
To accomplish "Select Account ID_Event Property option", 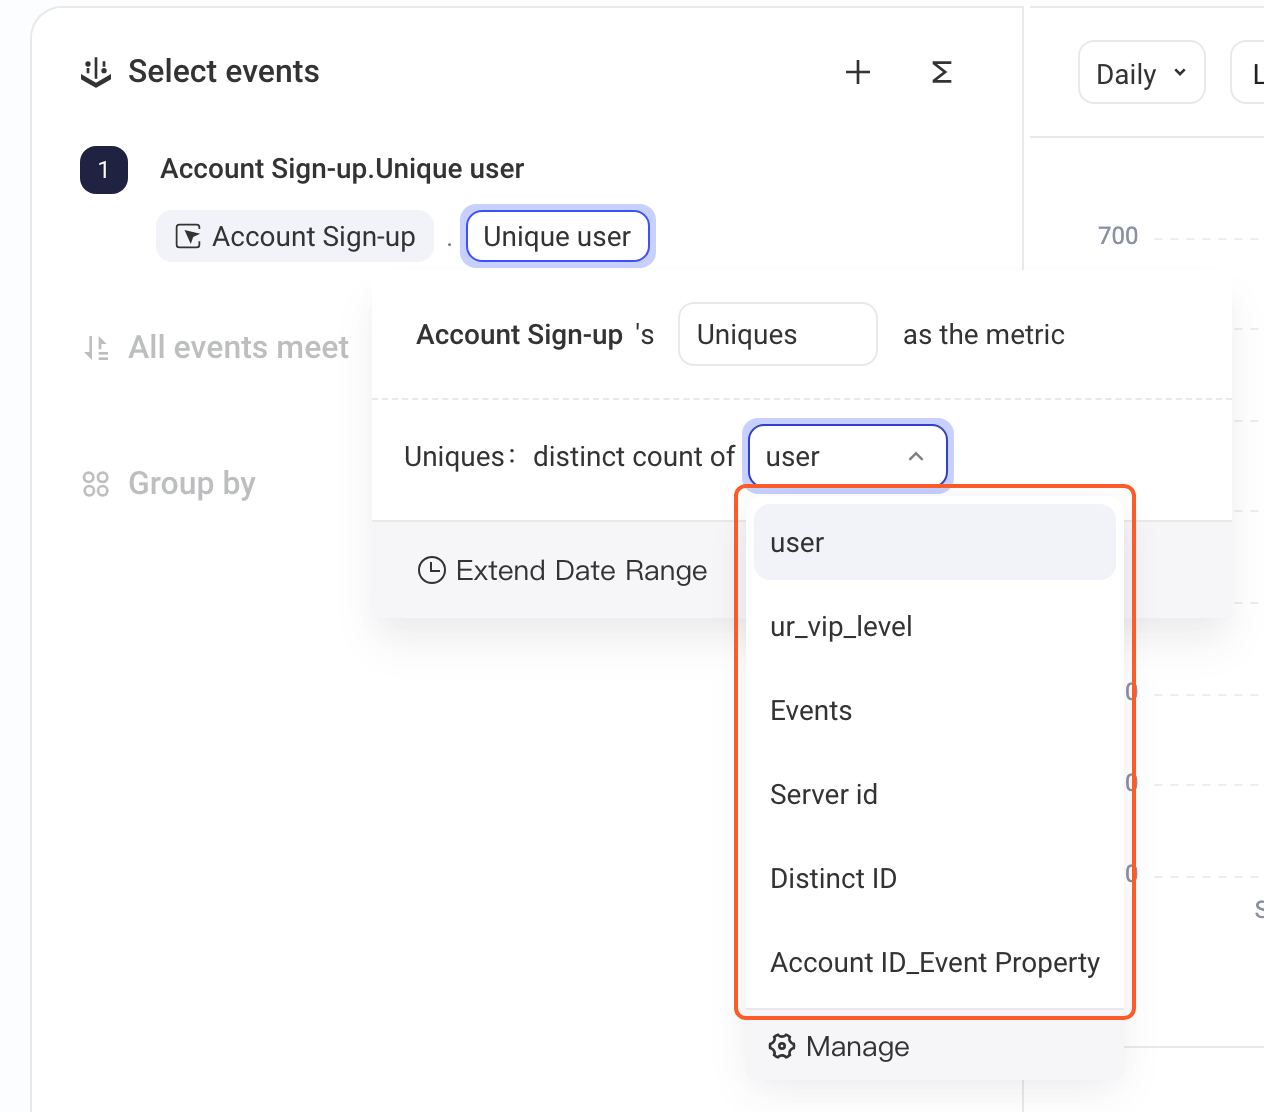I will point(935,962).
